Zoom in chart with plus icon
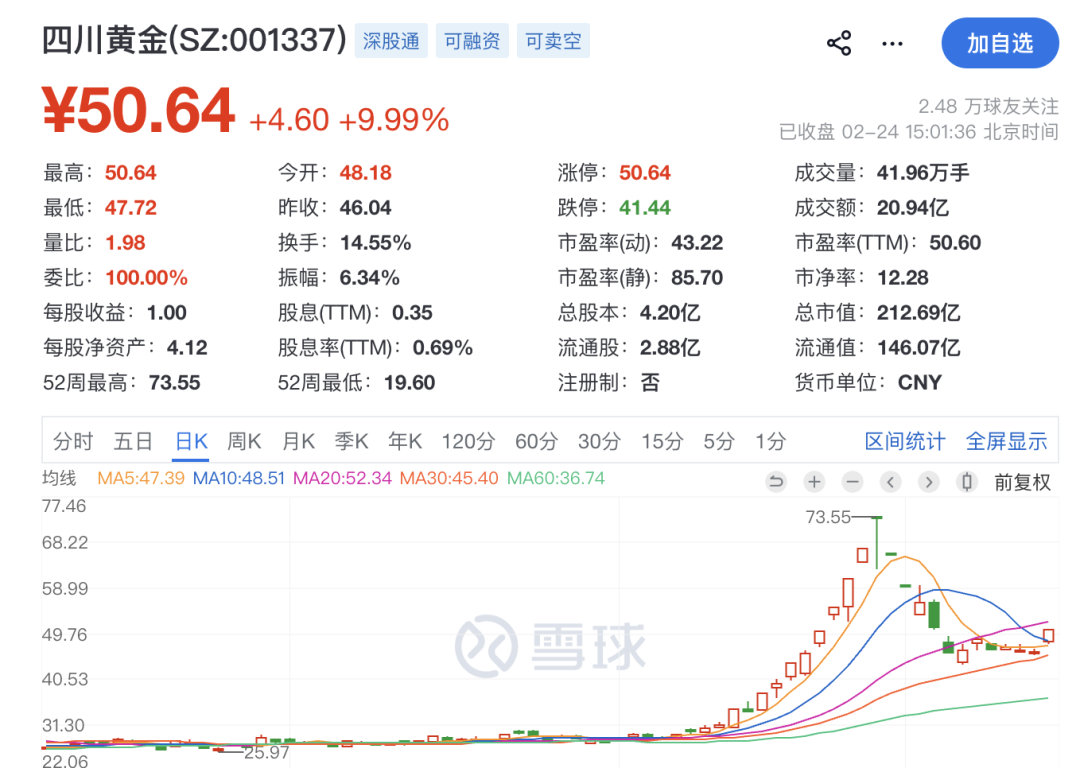 pos(814,481)
